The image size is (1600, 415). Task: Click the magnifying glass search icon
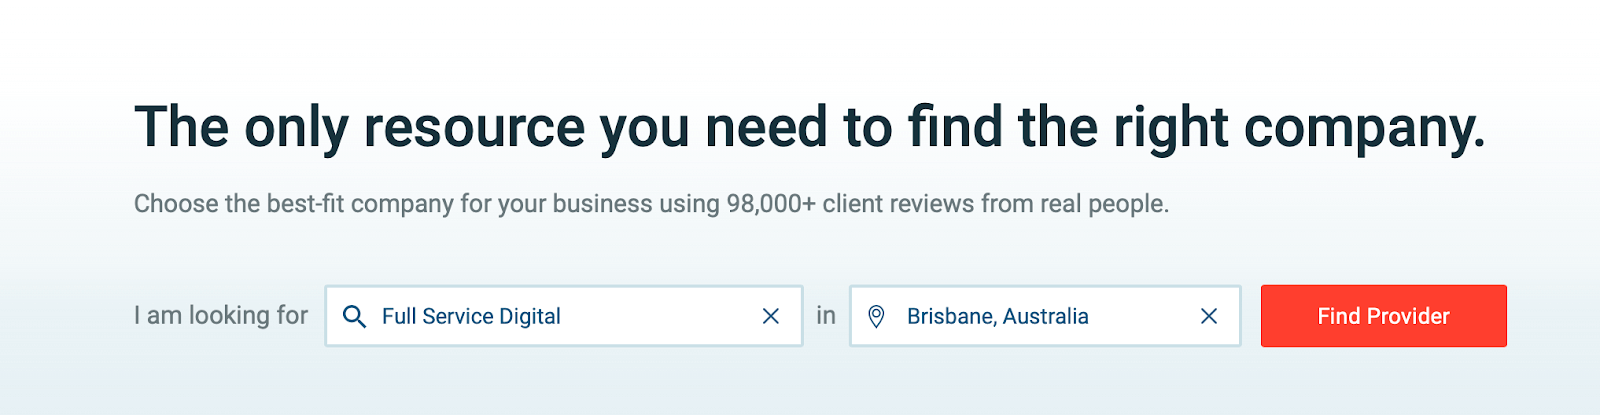(x=354, y=317)
